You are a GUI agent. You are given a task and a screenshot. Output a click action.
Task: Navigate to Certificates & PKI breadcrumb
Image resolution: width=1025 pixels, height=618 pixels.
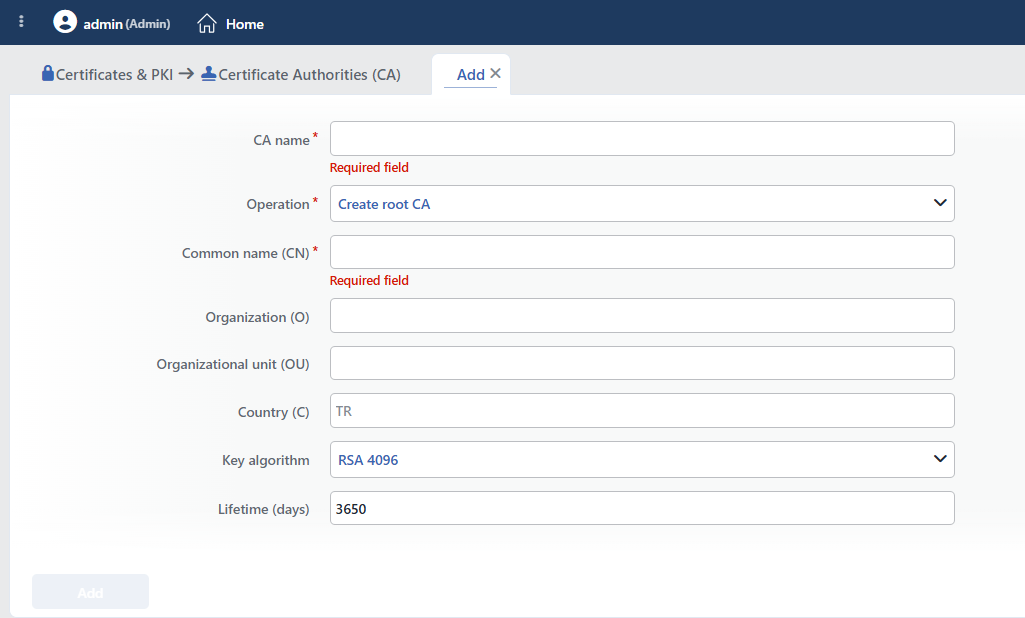[x=114, y=75]
